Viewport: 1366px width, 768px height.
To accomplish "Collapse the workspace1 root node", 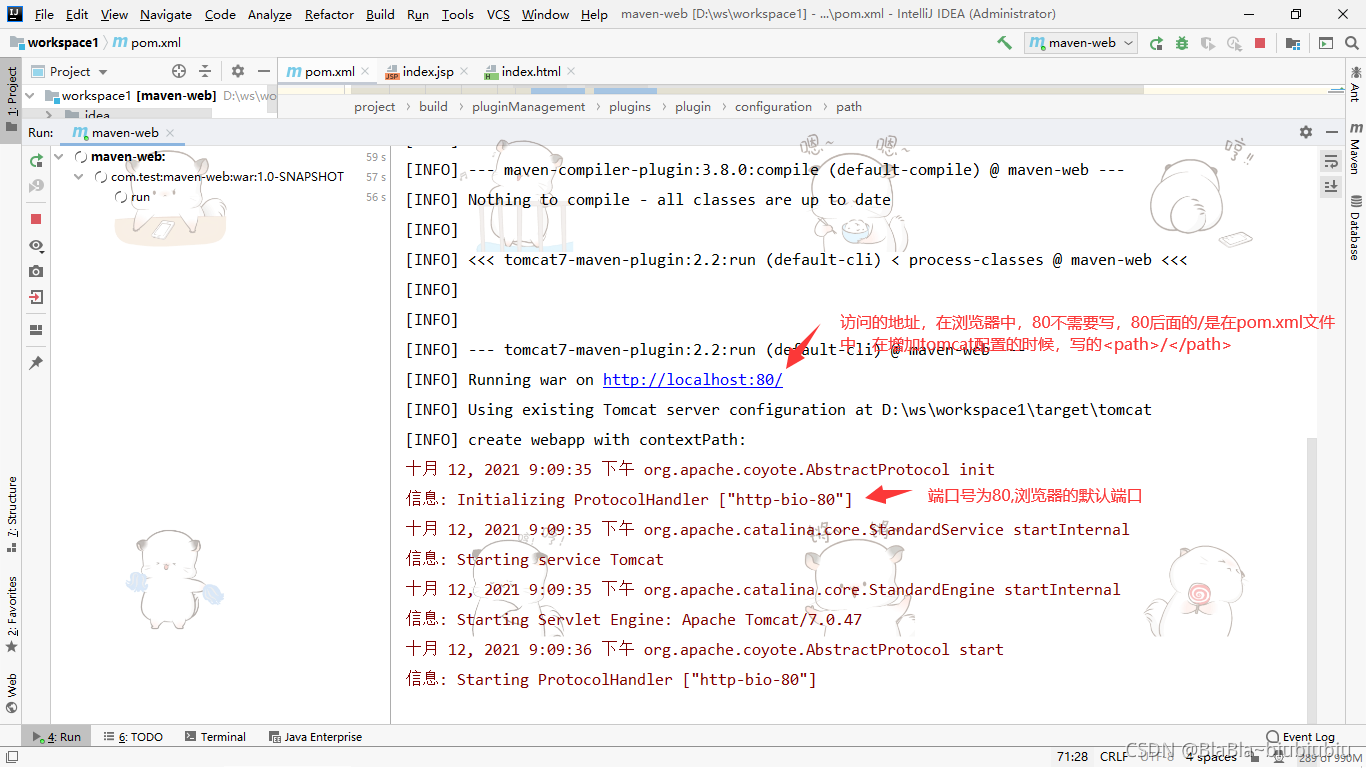I will tap(30, 96).
